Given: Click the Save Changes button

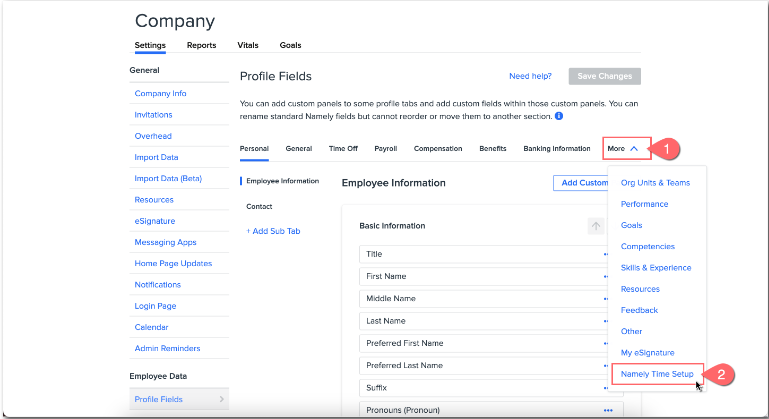Looking at the screenshot, I should point(604,76).
